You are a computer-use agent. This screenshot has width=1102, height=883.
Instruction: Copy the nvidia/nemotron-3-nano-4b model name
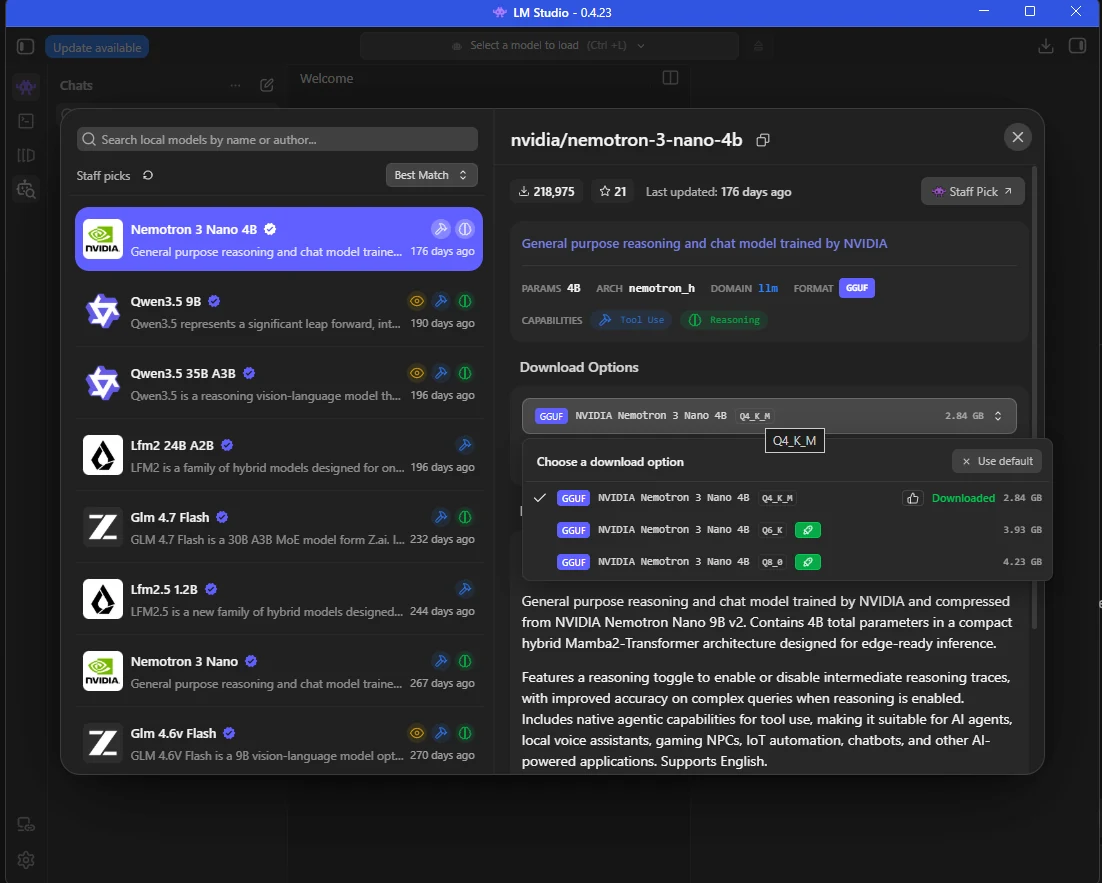[763, 140]
